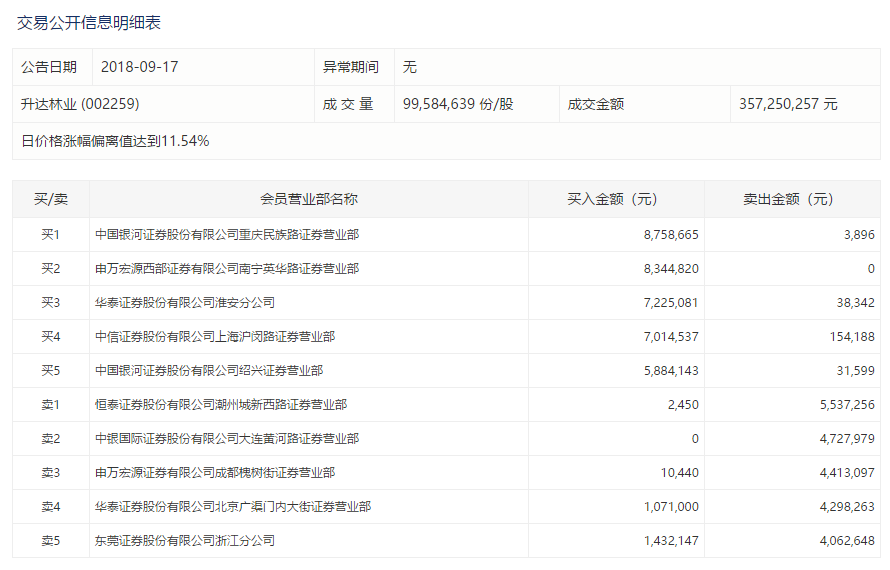Open 中国银河证券重庆民族路证券营业部 entry
890x570 pixels.
[x=226, y=235]
